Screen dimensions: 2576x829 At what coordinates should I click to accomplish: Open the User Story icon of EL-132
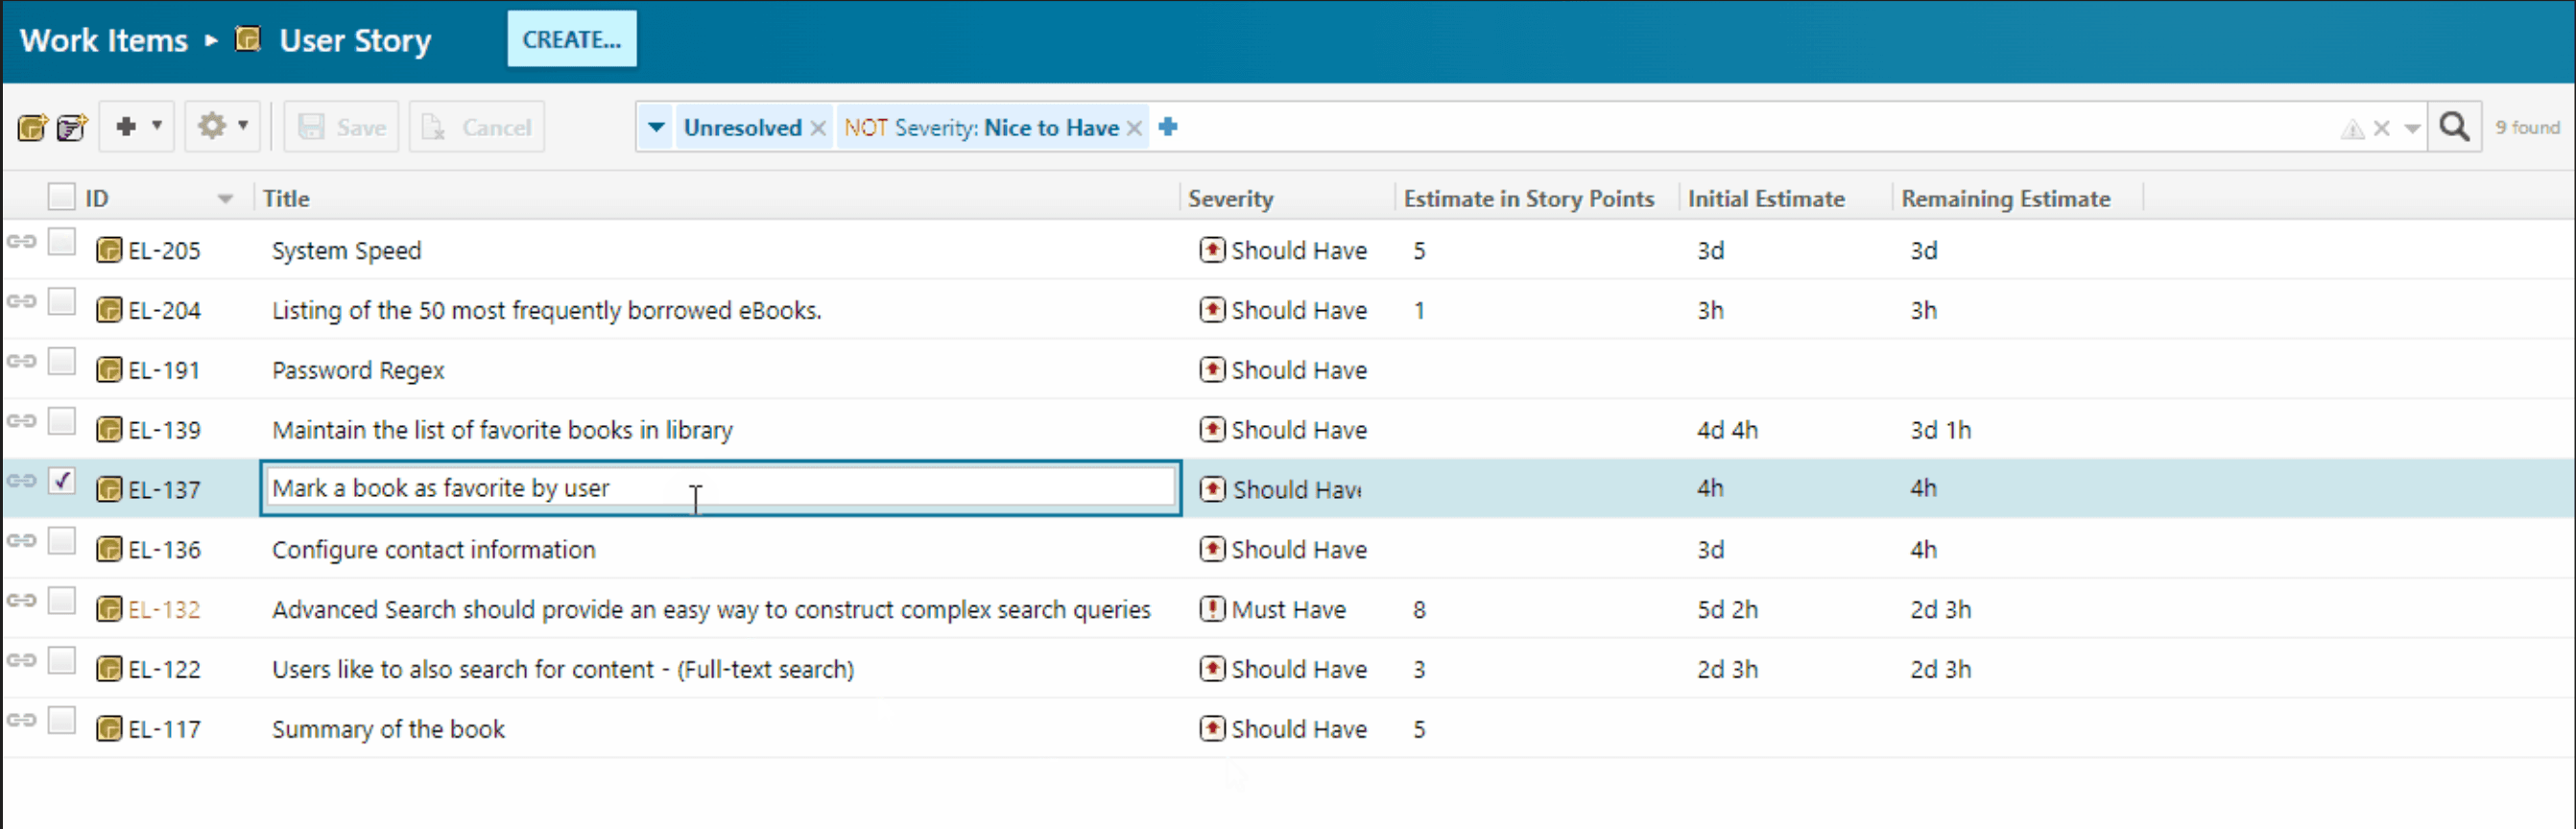(109, 609)
